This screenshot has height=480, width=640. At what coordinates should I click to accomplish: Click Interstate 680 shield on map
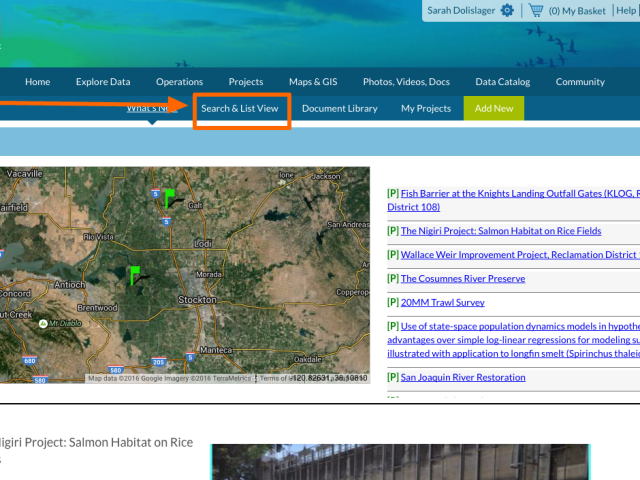point(29,360)
